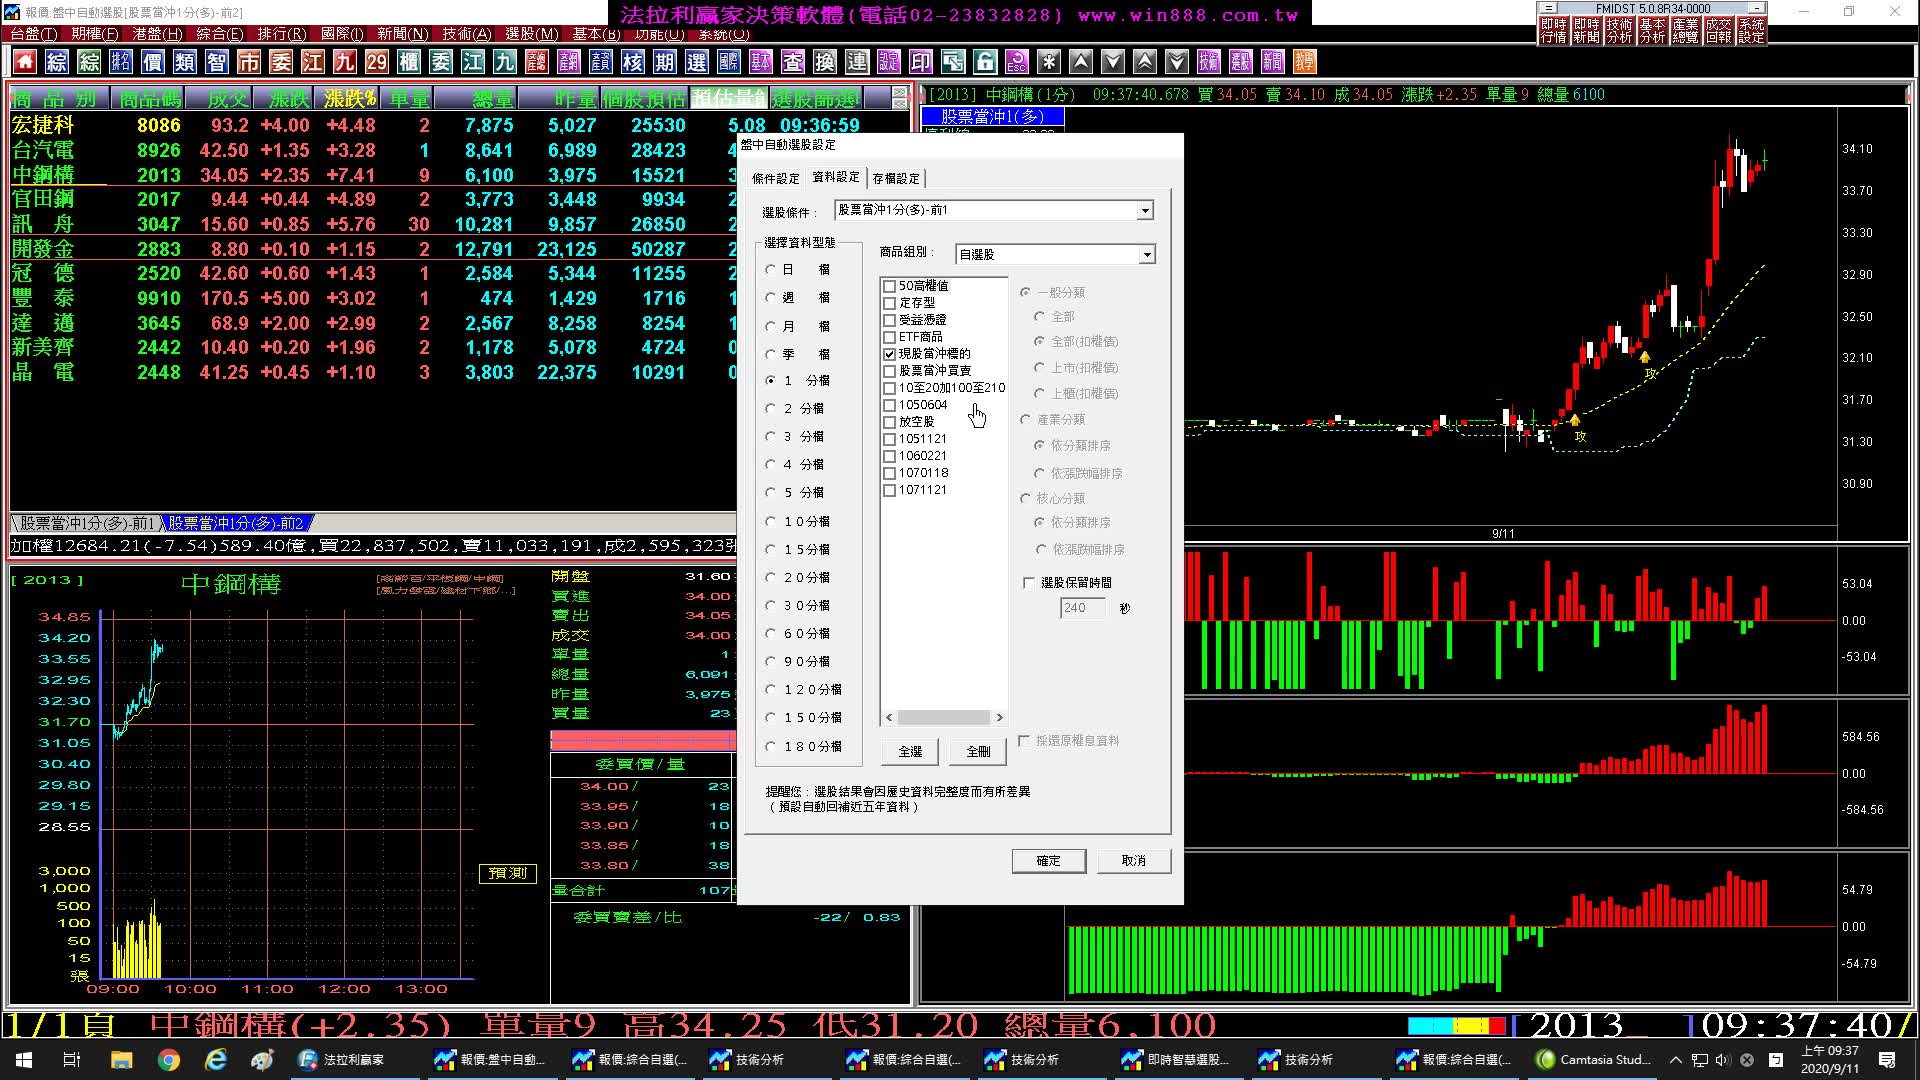The height and width of the screenshot is (1080, 1920).
Task: Click the green padlock toolbar icon
Action: 985,62
